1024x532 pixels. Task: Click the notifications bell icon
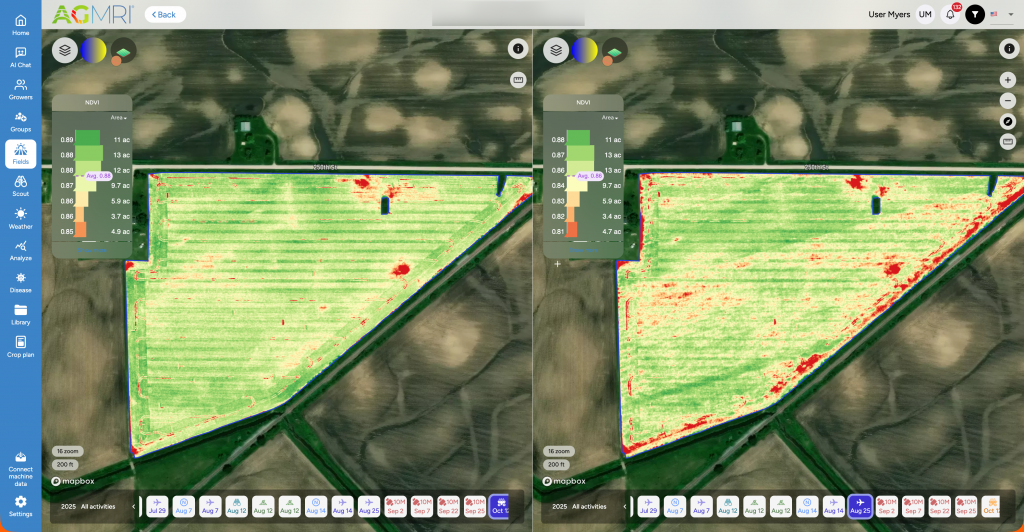tap(950, 14)
